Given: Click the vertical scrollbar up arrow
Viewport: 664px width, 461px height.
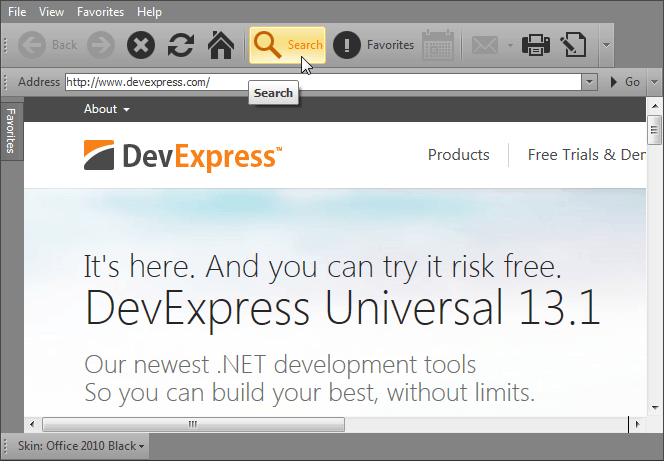Looking at the screenshot, I should 655,106.
